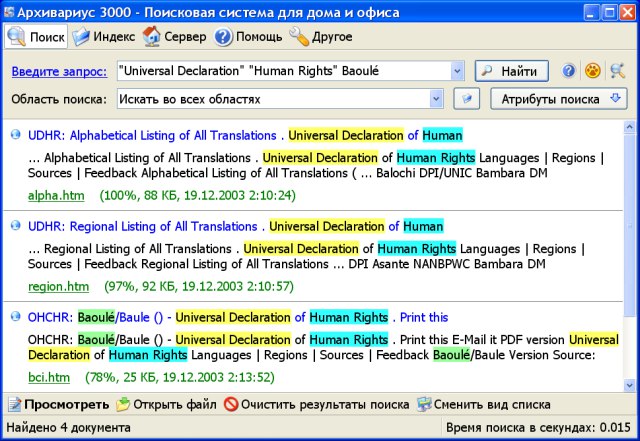640x441 pixels.
Task: Open the Помощь tab
Action: coord(248,37)
